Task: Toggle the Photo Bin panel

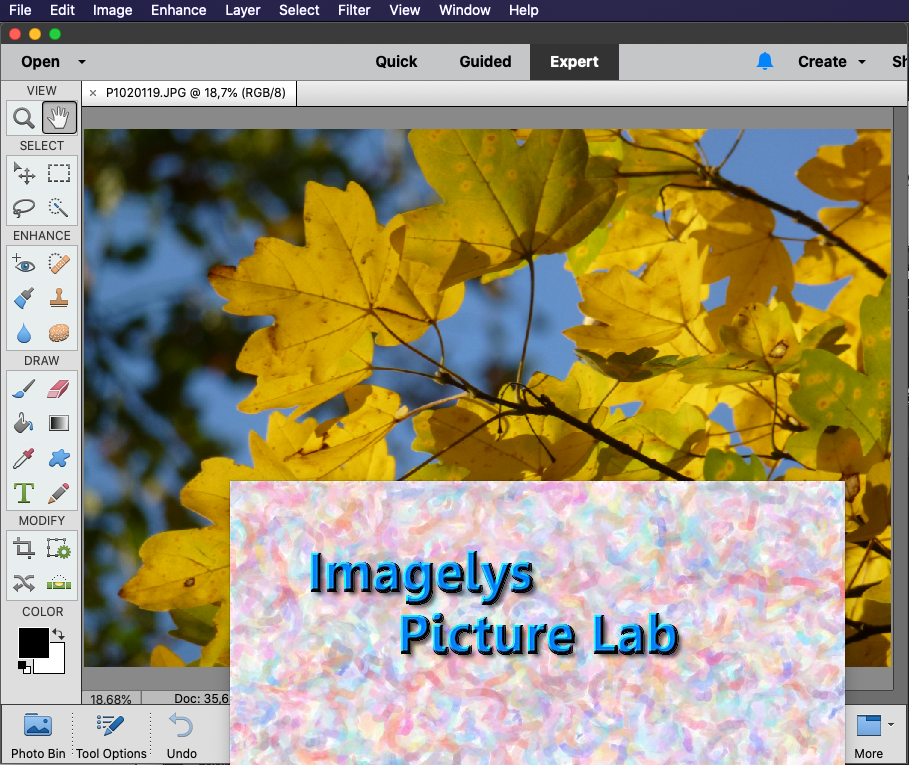Action: [38, 736]
